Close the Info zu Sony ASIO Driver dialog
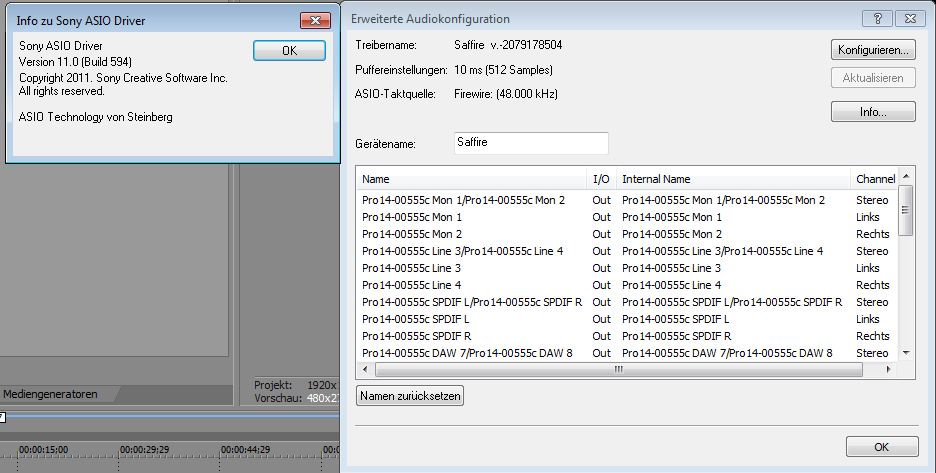 [315, 21]
